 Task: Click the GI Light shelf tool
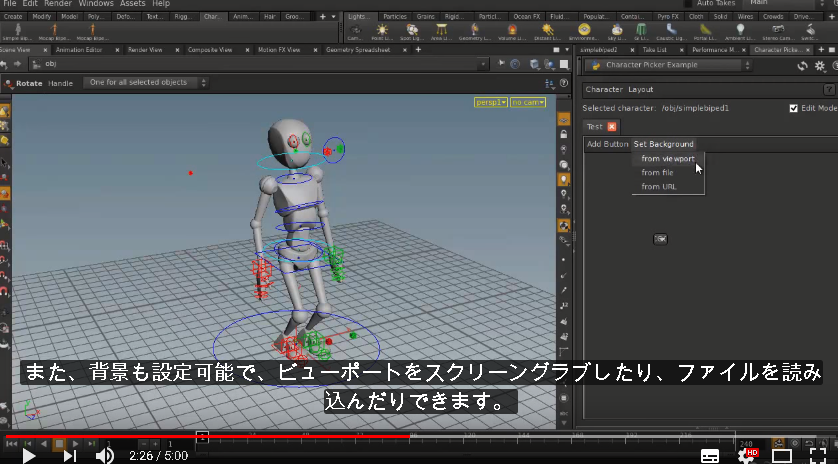tap(641, 32)
